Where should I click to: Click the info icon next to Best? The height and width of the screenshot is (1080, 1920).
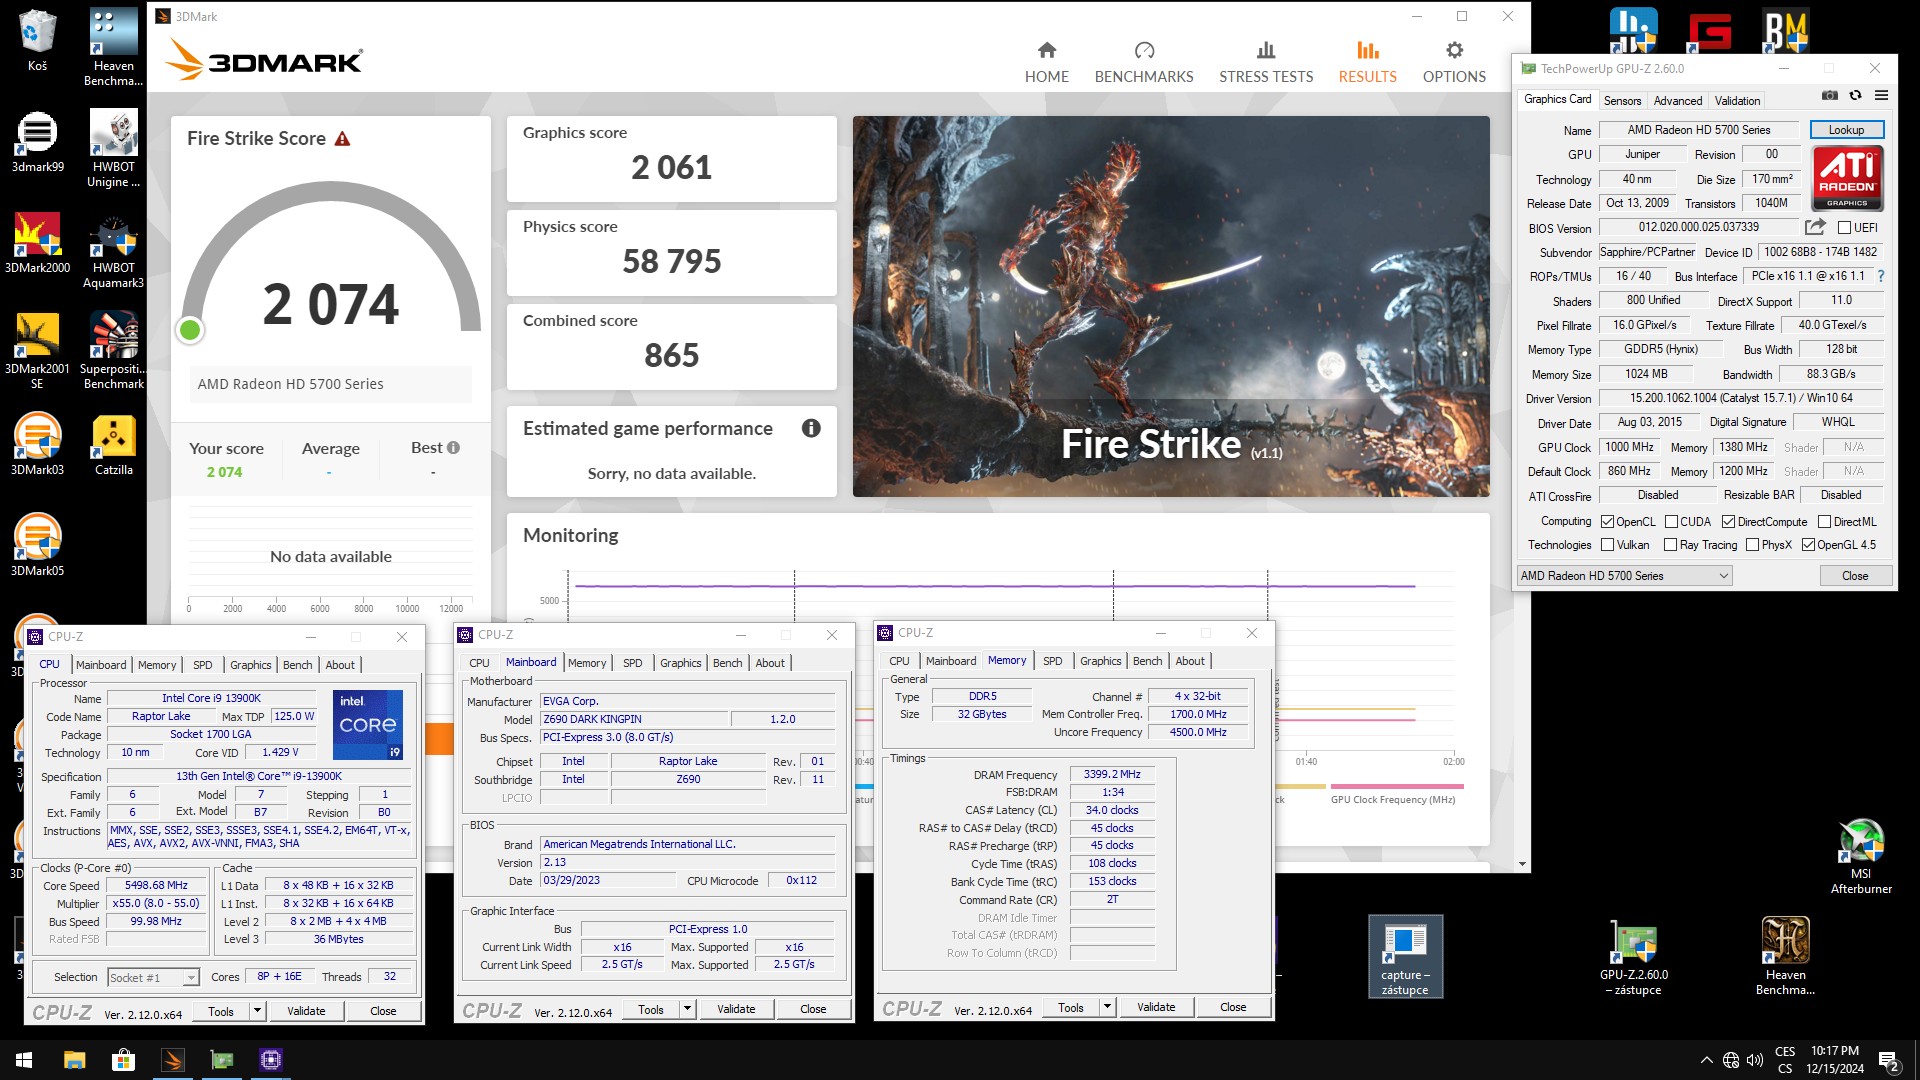[x=453, y=448]
